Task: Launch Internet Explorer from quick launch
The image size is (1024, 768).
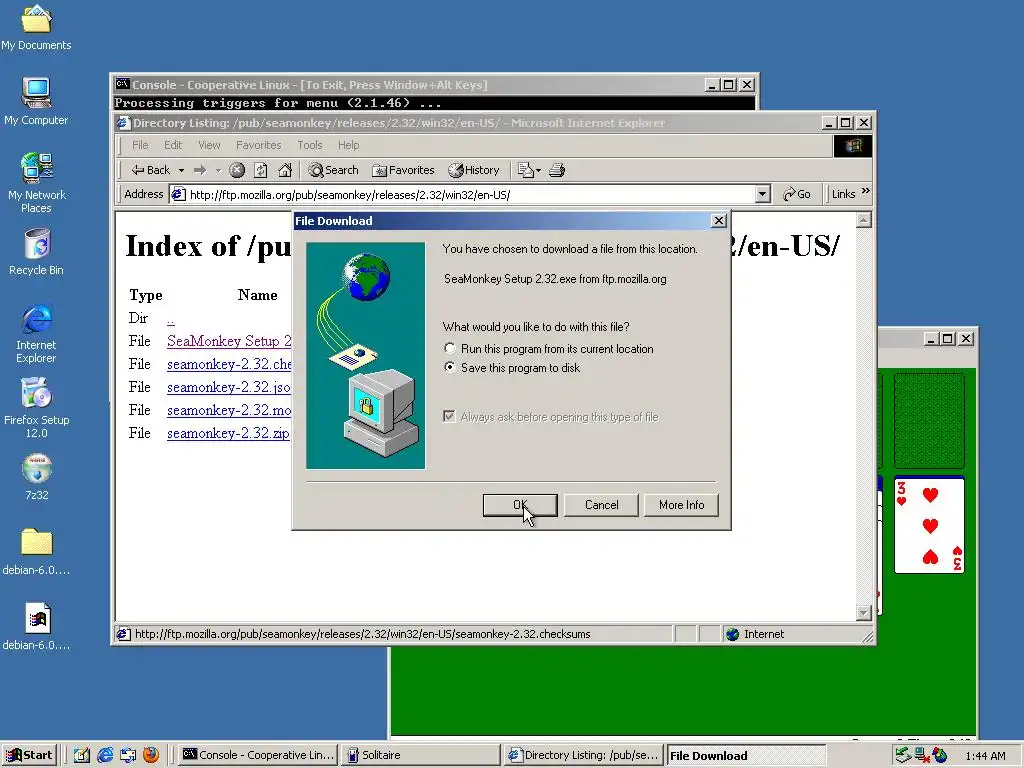Action: click(x=104, y=755)
